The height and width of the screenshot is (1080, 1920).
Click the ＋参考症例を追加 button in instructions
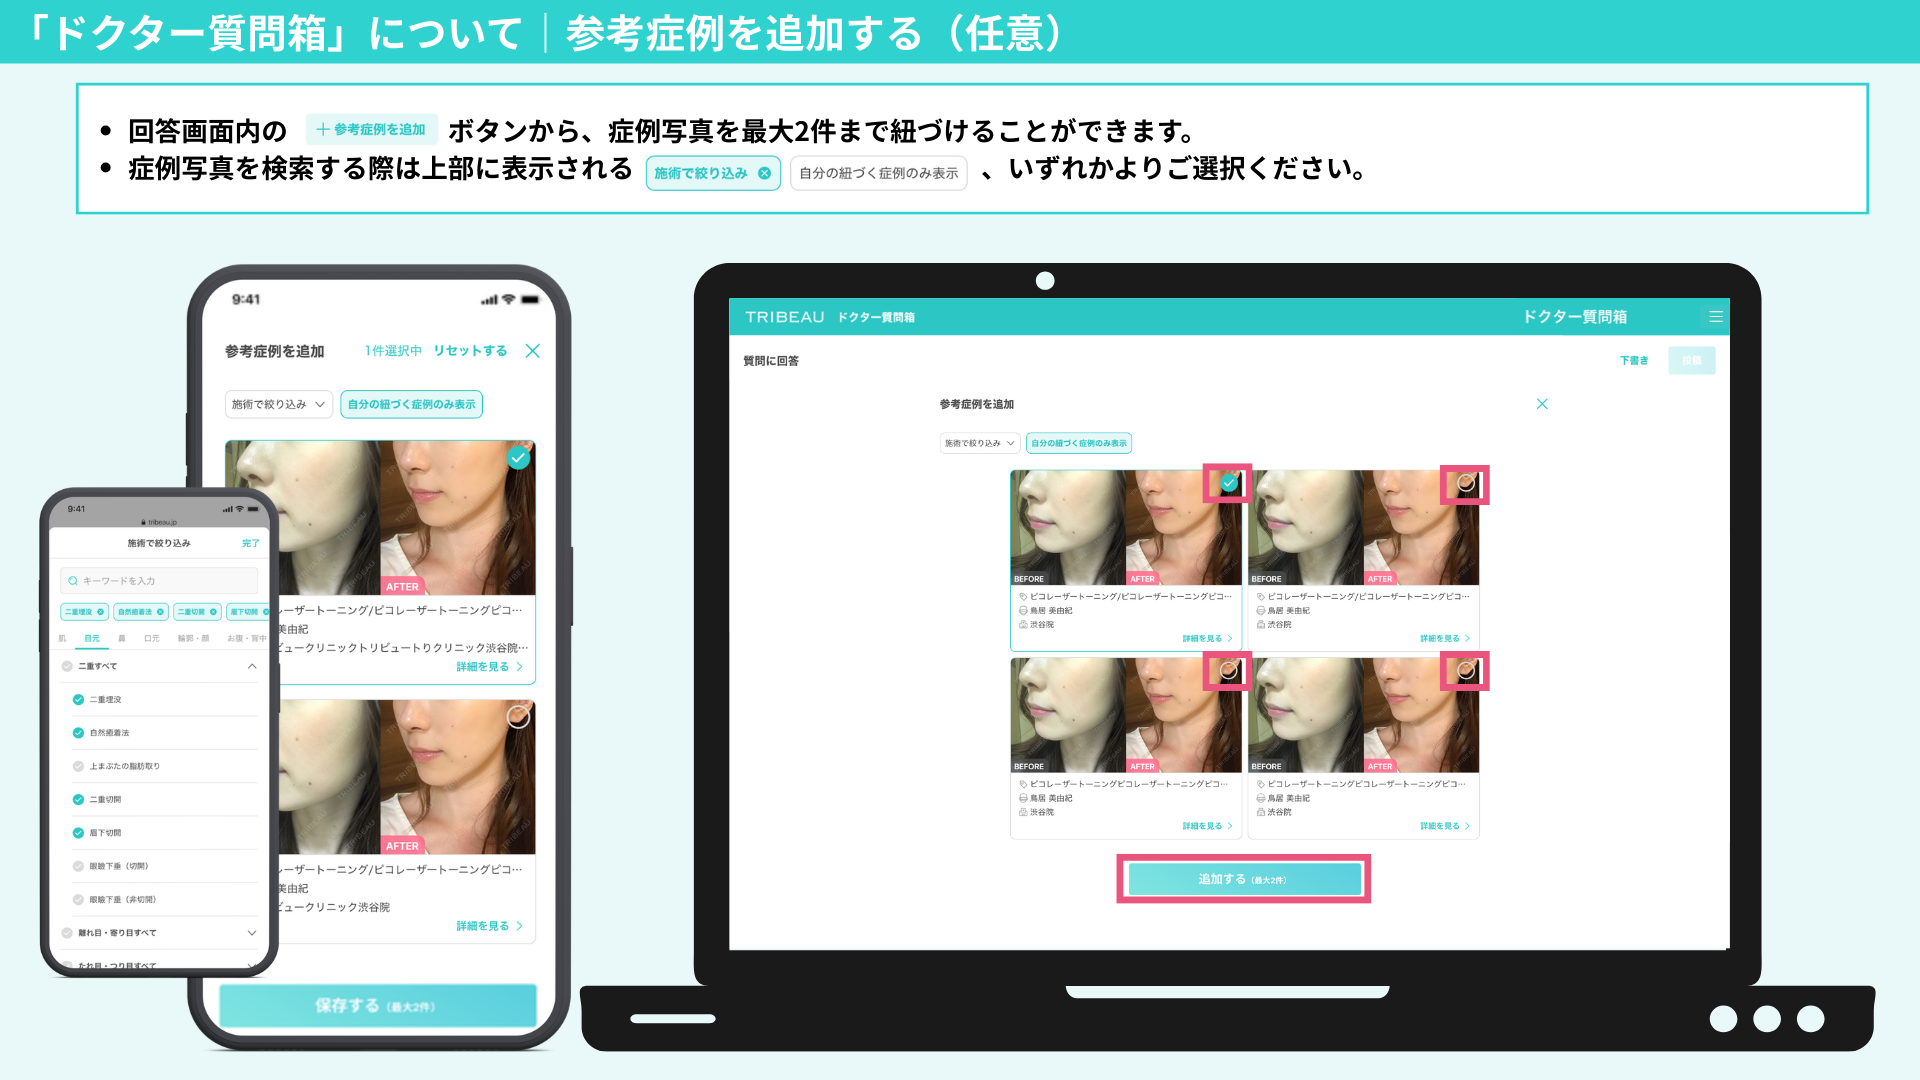click(372, 130)
